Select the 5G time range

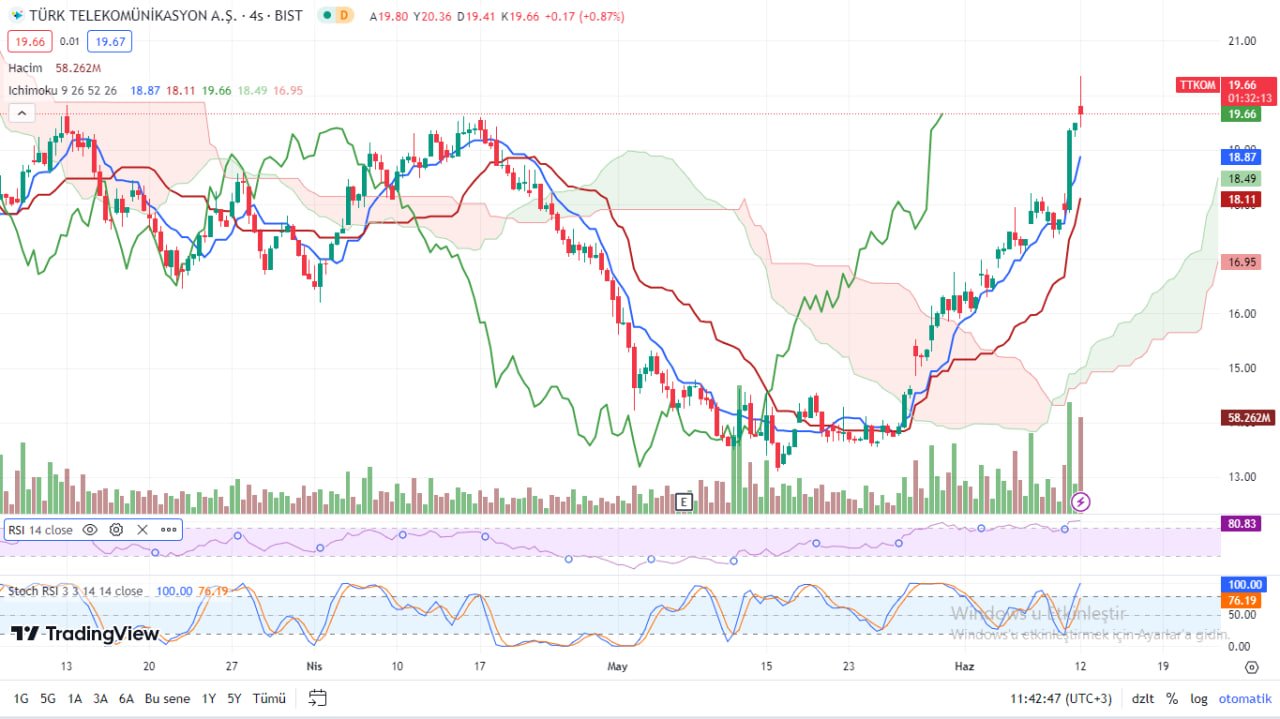pos(48,699)
